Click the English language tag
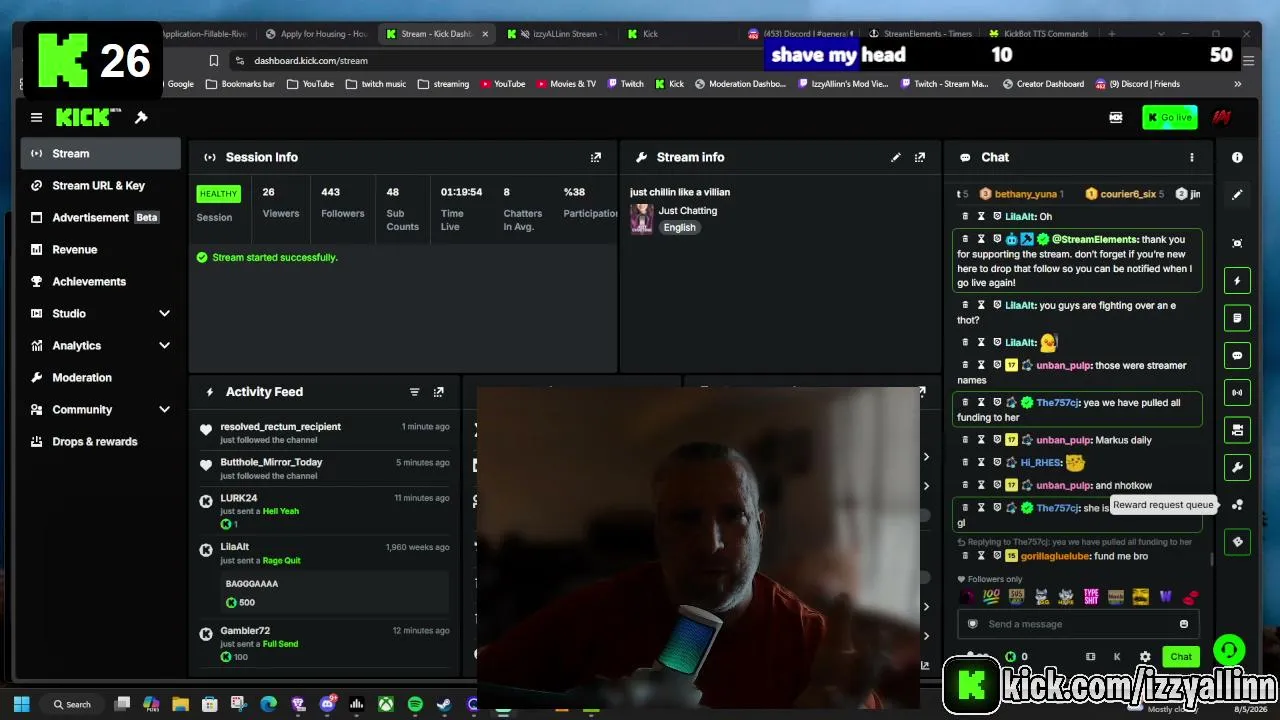The image size is (1280, 720). coord(679,228)
